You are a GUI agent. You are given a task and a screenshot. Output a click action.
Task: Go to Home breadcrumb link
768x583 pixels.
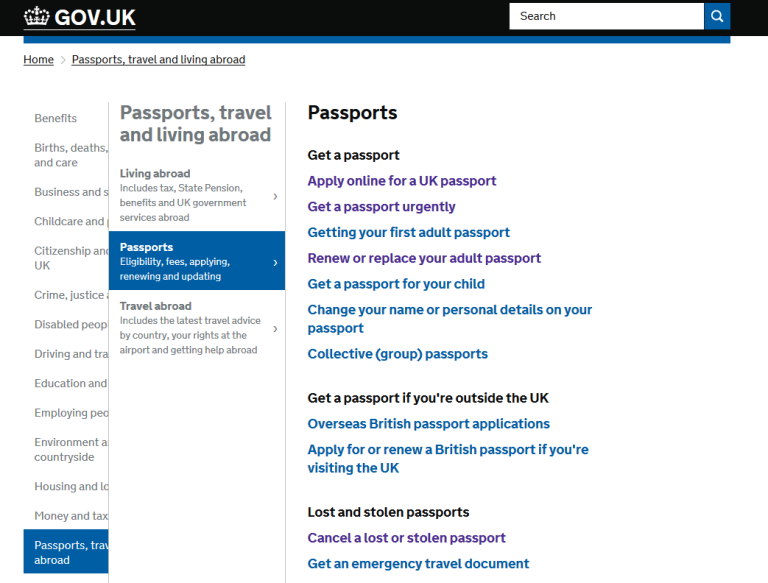tap(38, 60)
